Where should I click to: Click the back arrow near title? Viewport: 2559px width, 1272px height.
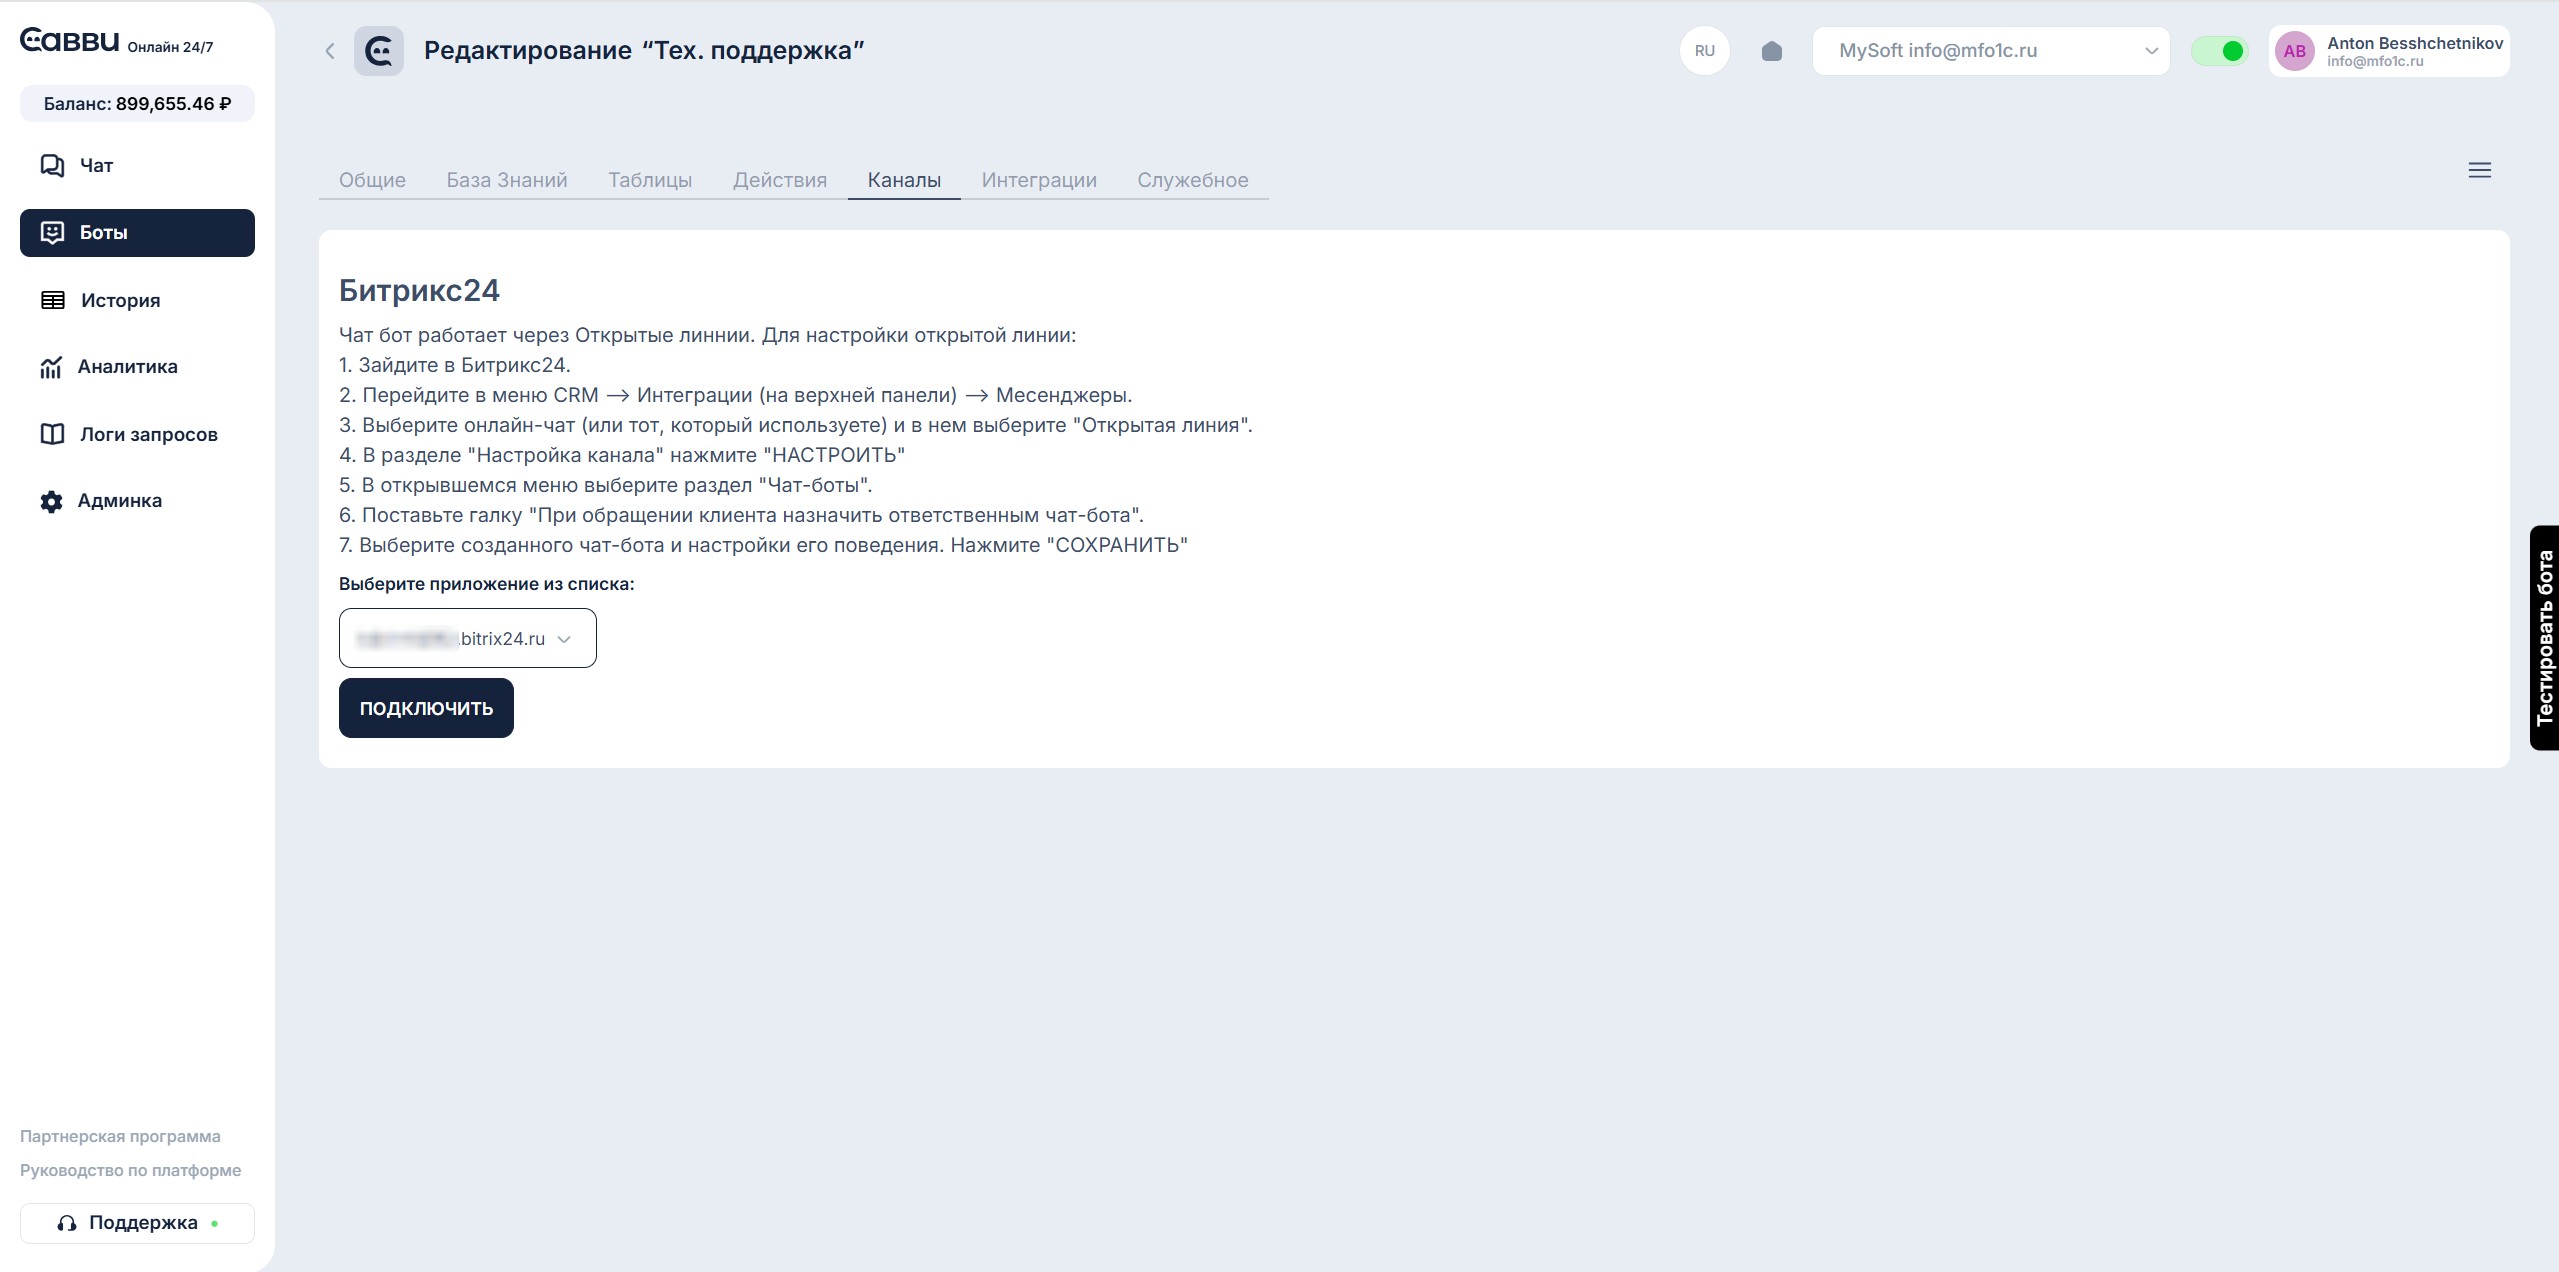[330, 51]
